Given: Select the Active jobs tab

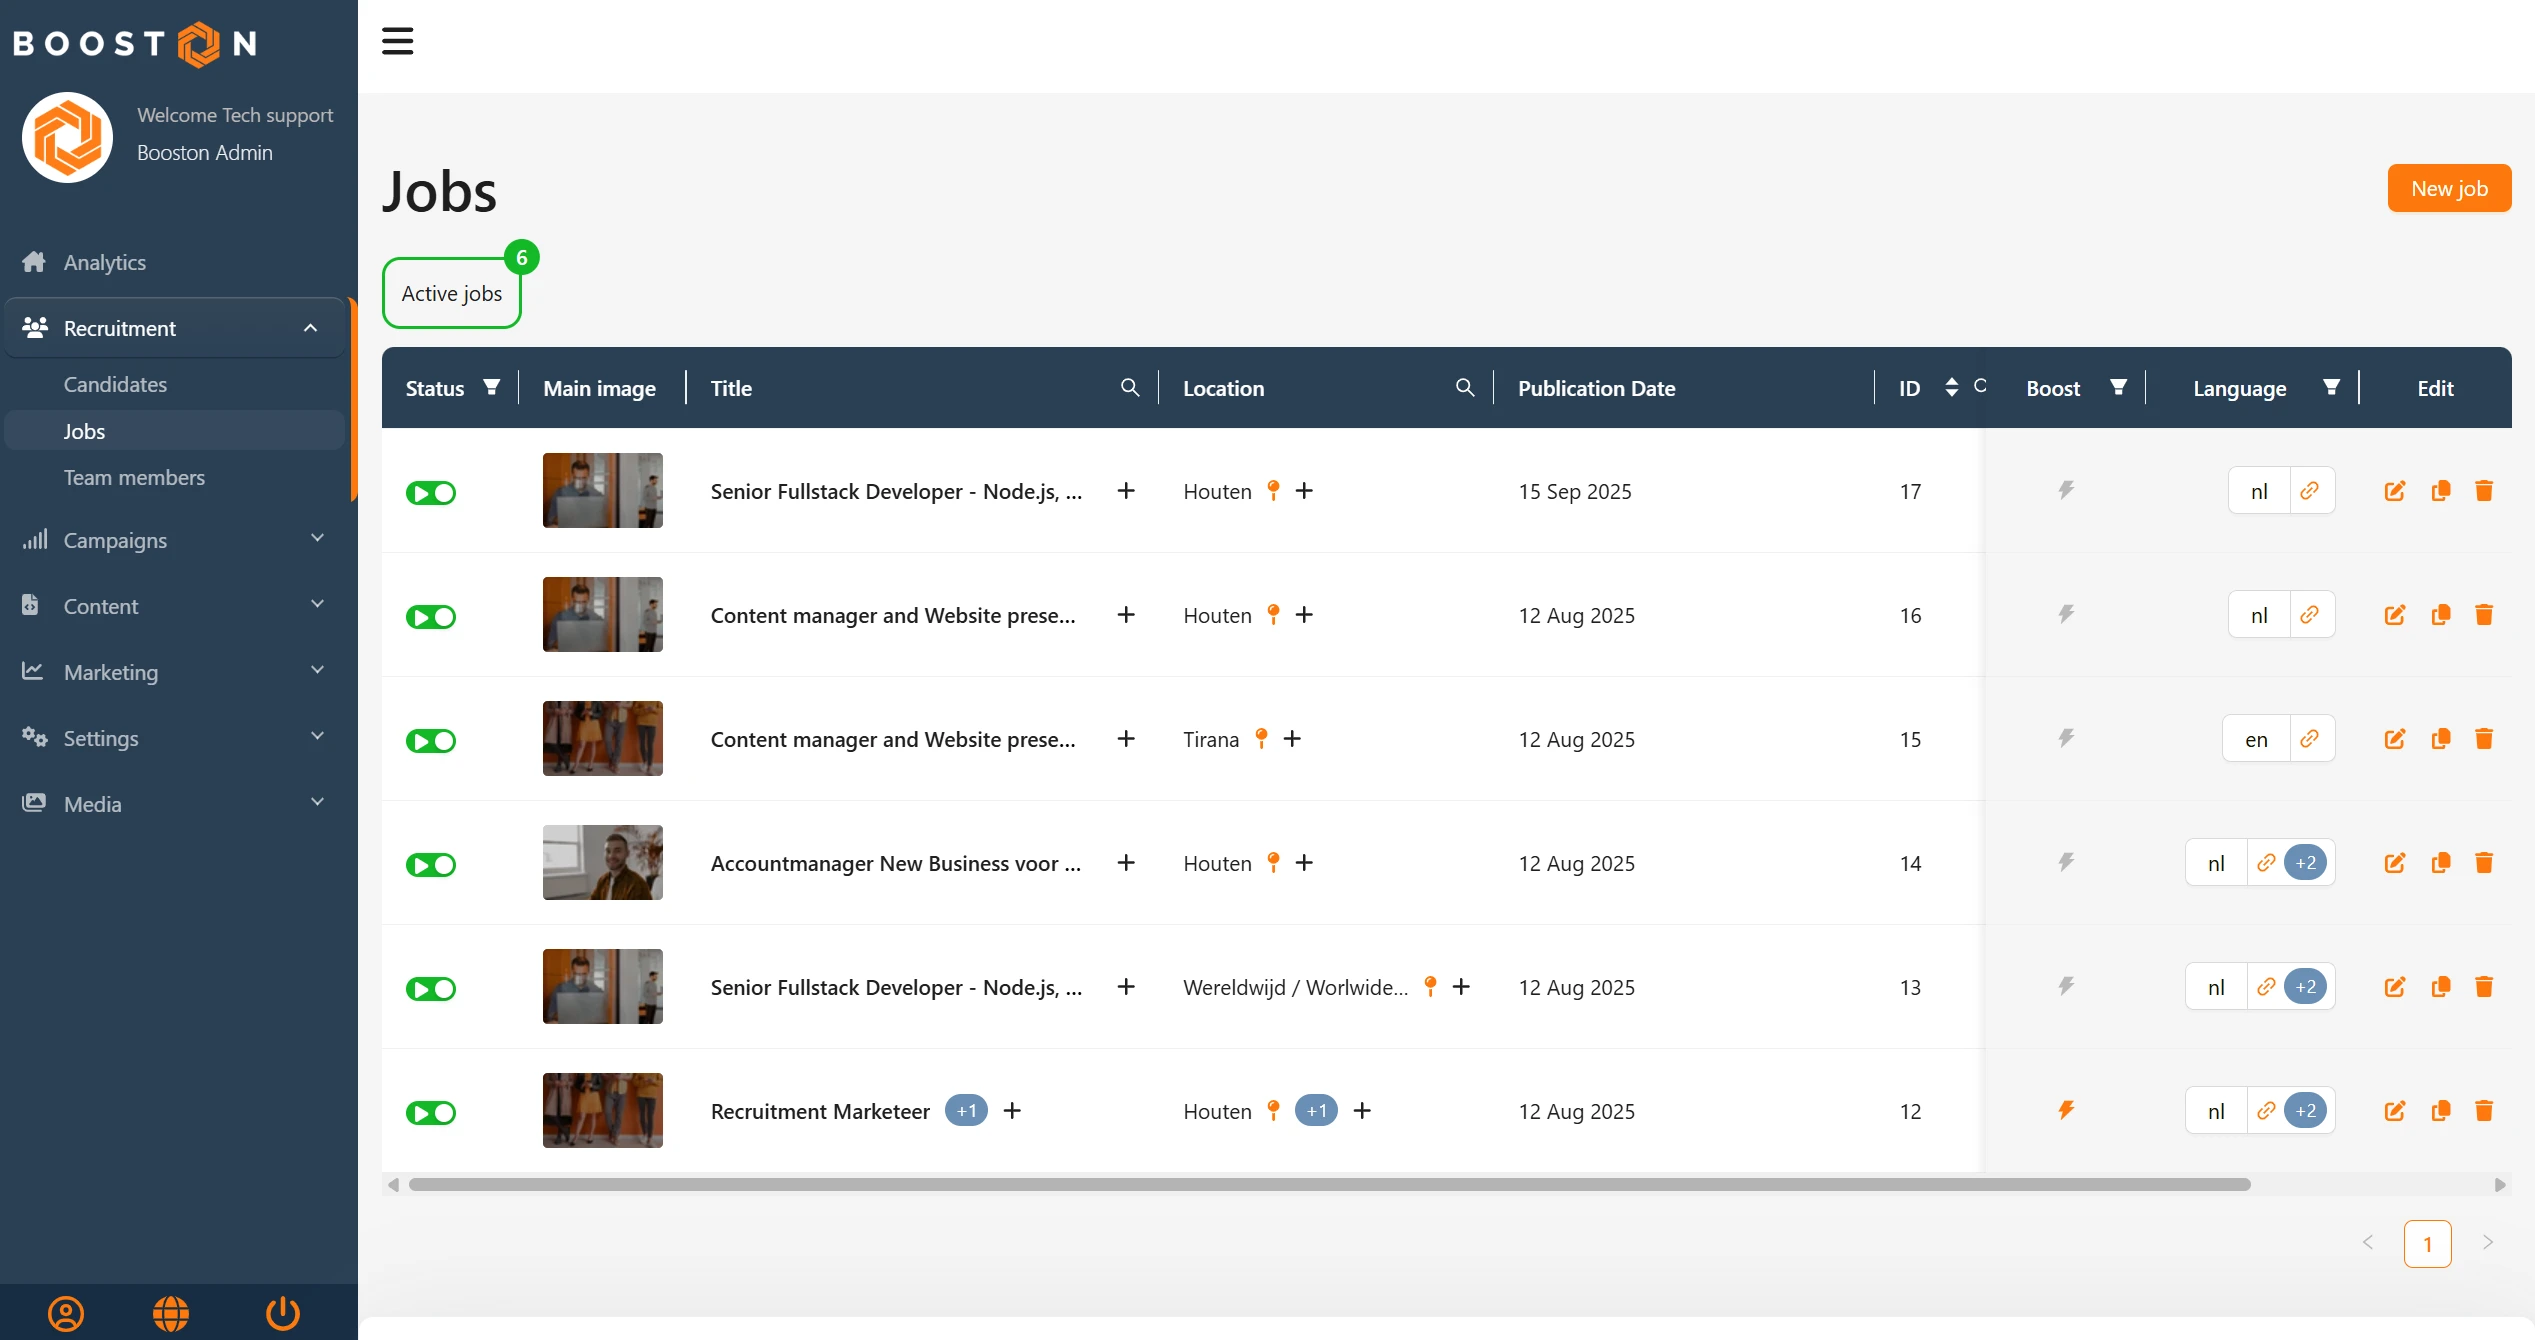Looking at the screenshot, I should coord(452,293).
